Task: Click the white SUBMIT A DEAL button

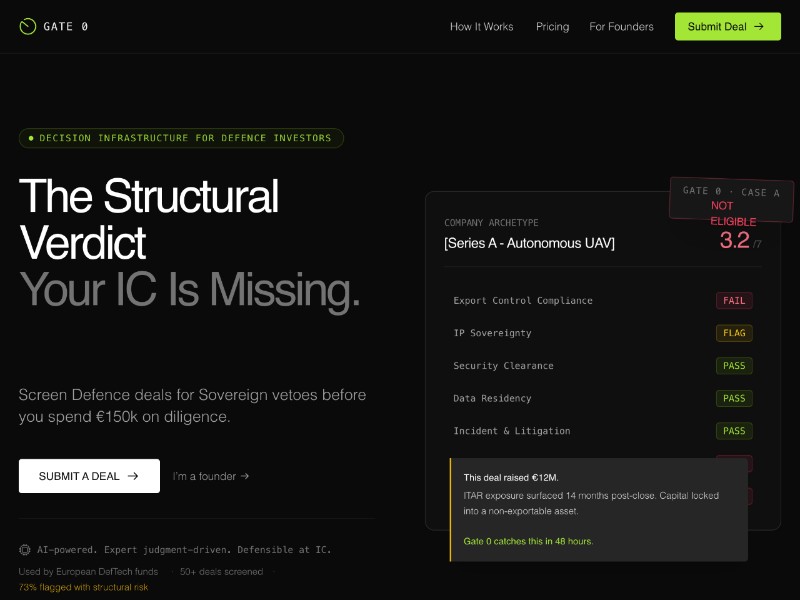Action: 89,476
